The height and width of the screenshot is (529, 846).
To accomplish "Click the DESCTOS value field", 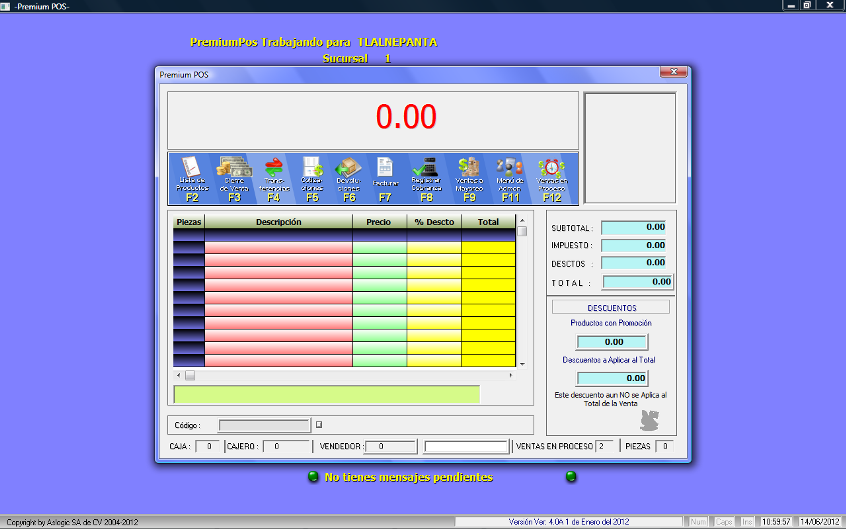I will pyautogui.click(x=633, y=263).
